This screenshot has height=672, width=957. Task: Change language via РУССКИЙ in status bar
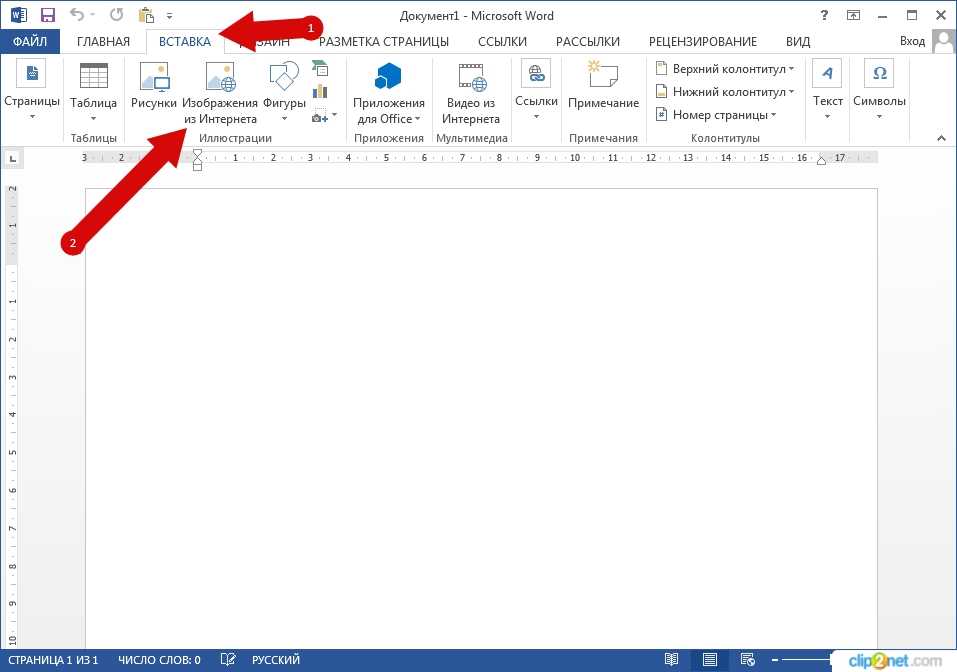point(276,660)
